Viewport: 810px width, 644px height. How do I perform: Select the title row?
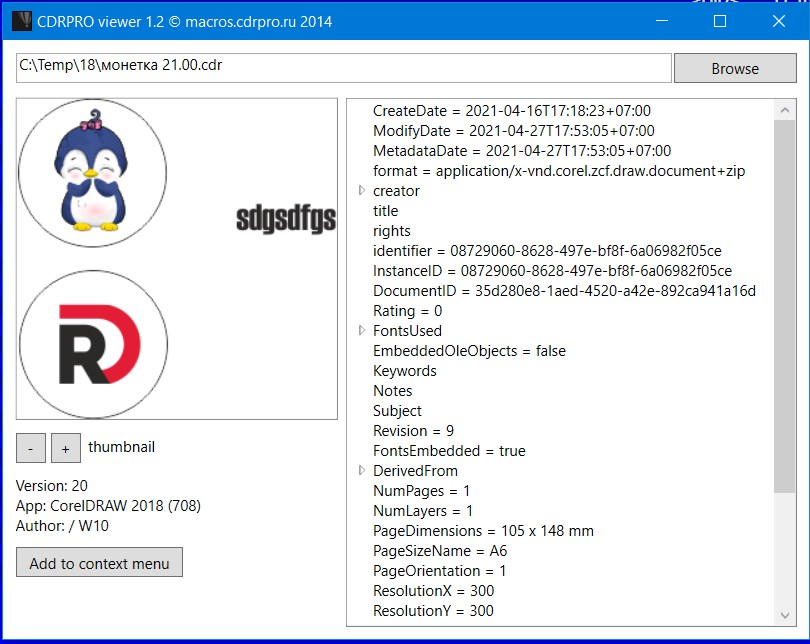385,211
